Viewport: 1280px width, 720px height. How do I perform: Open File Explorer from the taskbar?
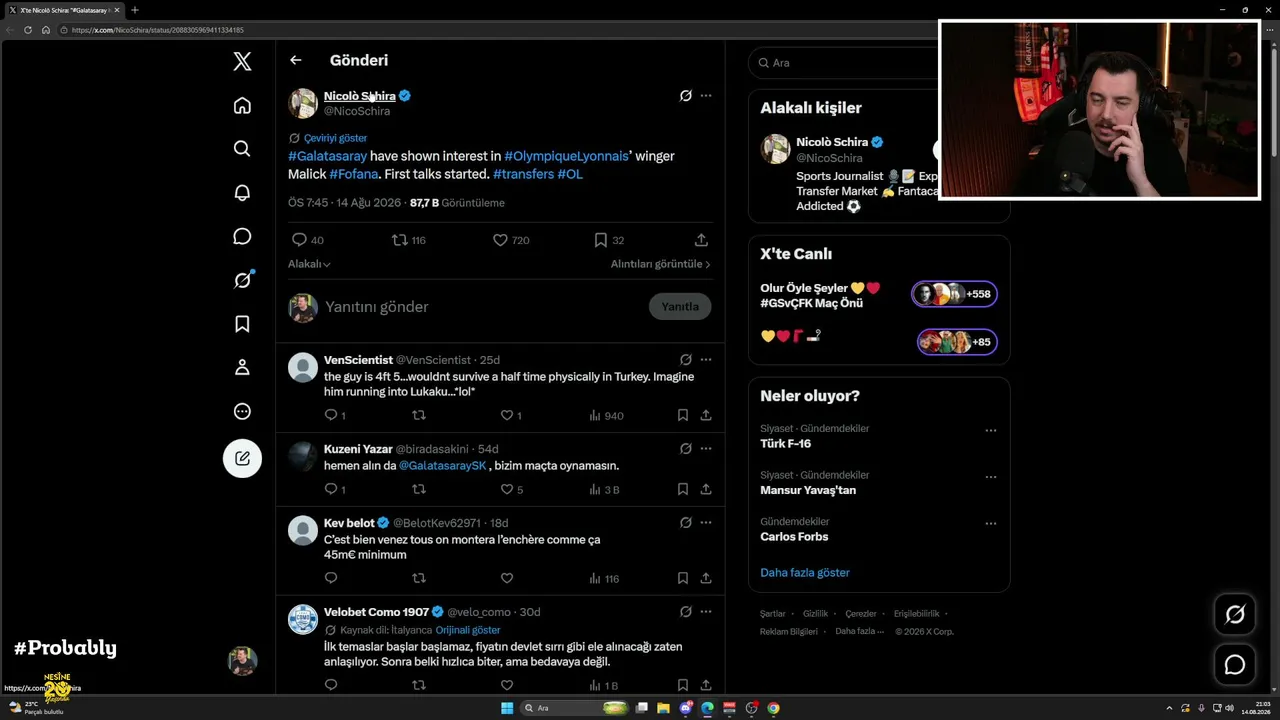(664, 708)
